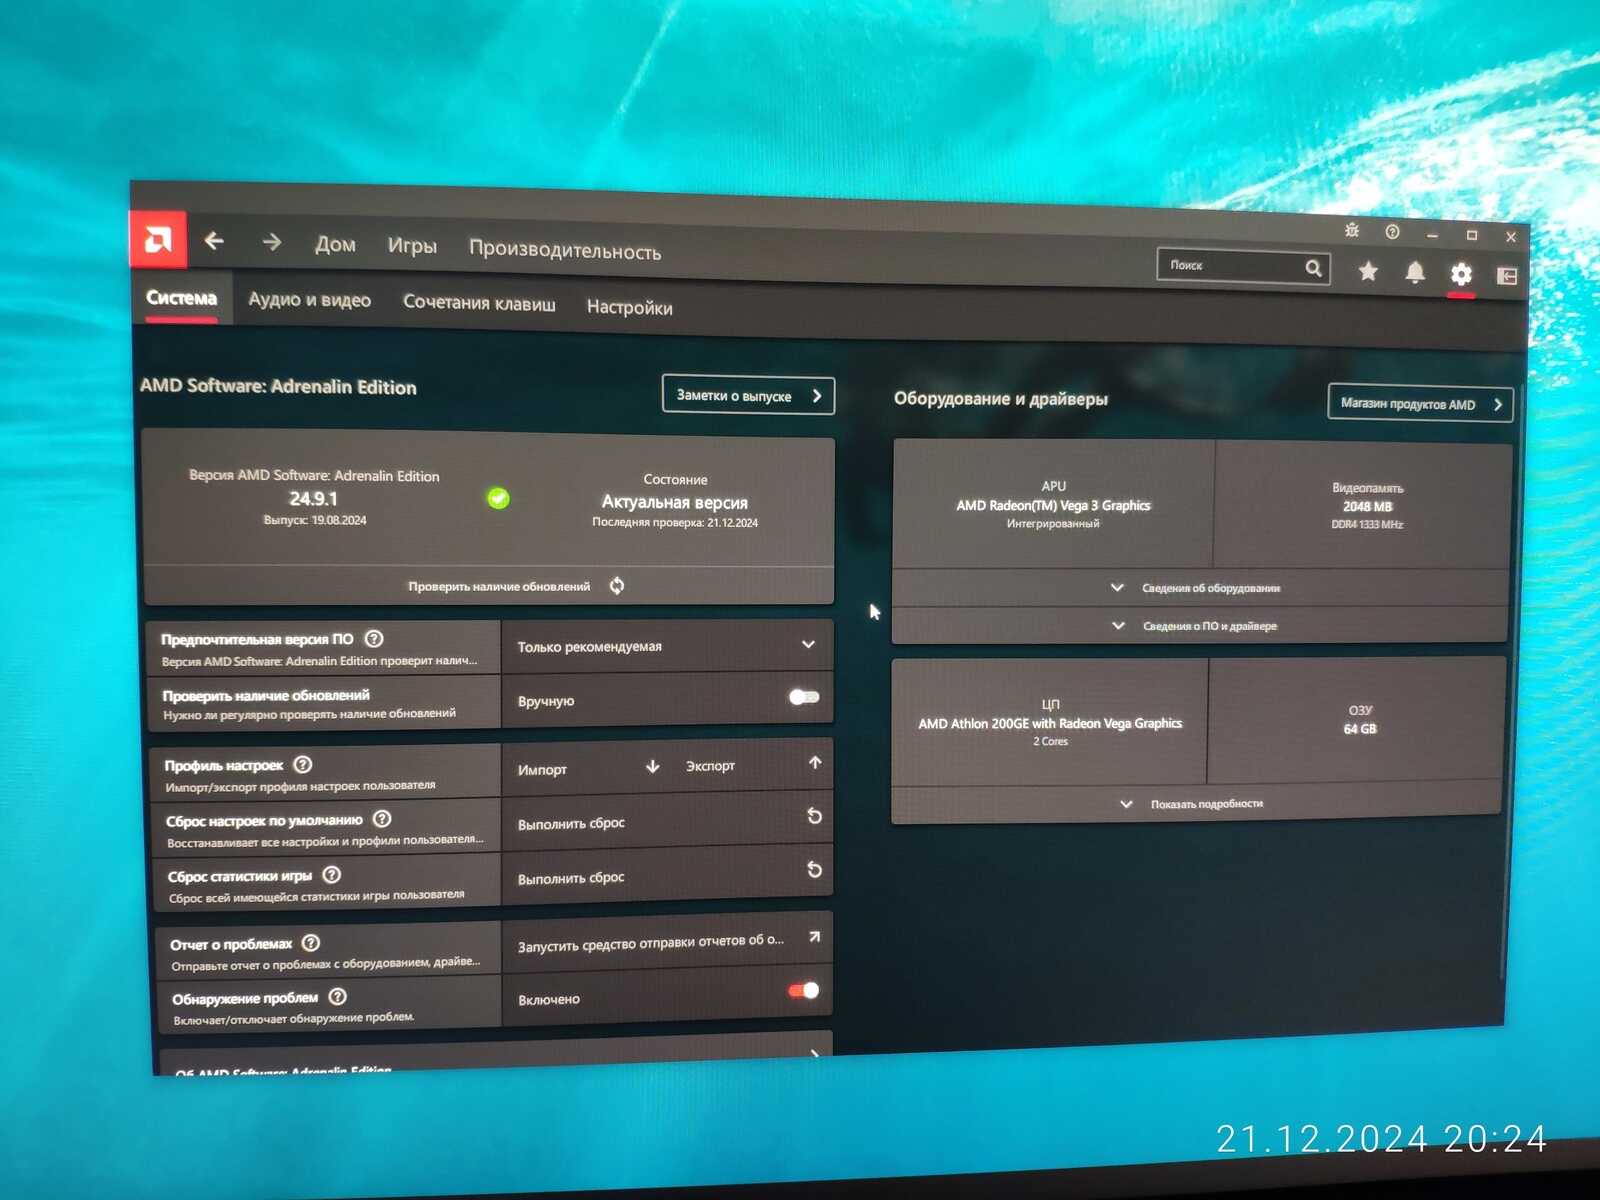This screenshot has height=1200, width=1600.
Task: Click 'Последняя проверка: 21.12.2024'
Action: pos(675,522)
